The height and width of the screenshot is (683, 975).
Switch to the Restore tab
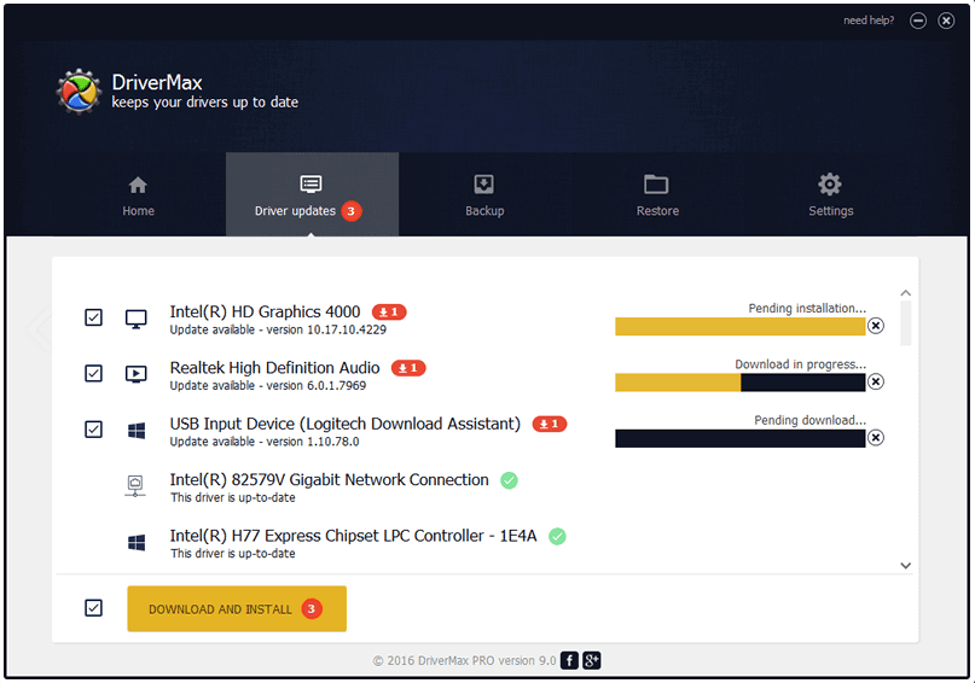pyautogui.click(x=657, y=194)
